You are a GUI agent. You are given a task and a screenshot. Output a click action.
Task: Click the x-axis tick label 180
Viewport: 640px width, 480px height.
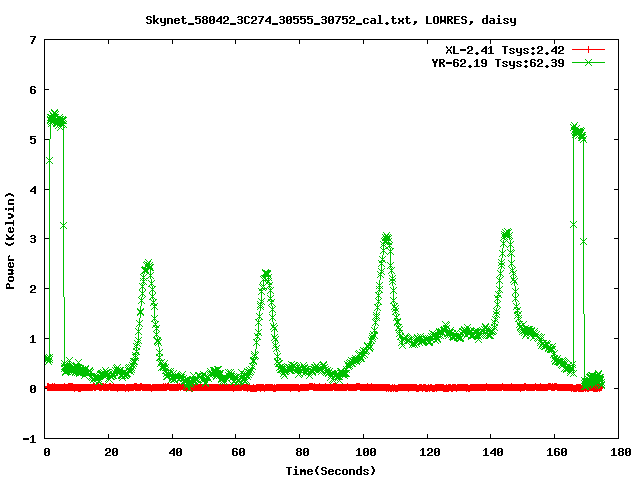[620, 452]
